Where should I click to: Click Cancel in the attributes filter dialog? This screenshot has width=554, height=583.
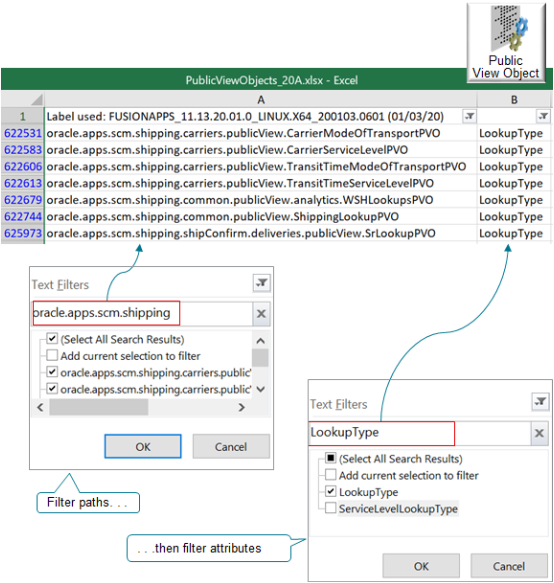tap(509, 566)
